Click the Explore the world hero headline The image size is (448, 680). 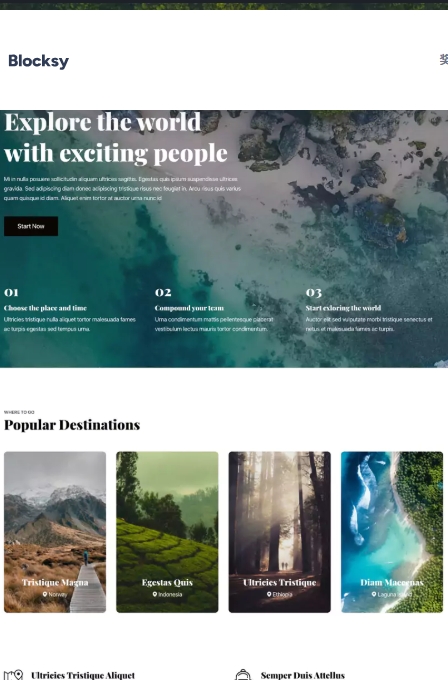[116, 137]
